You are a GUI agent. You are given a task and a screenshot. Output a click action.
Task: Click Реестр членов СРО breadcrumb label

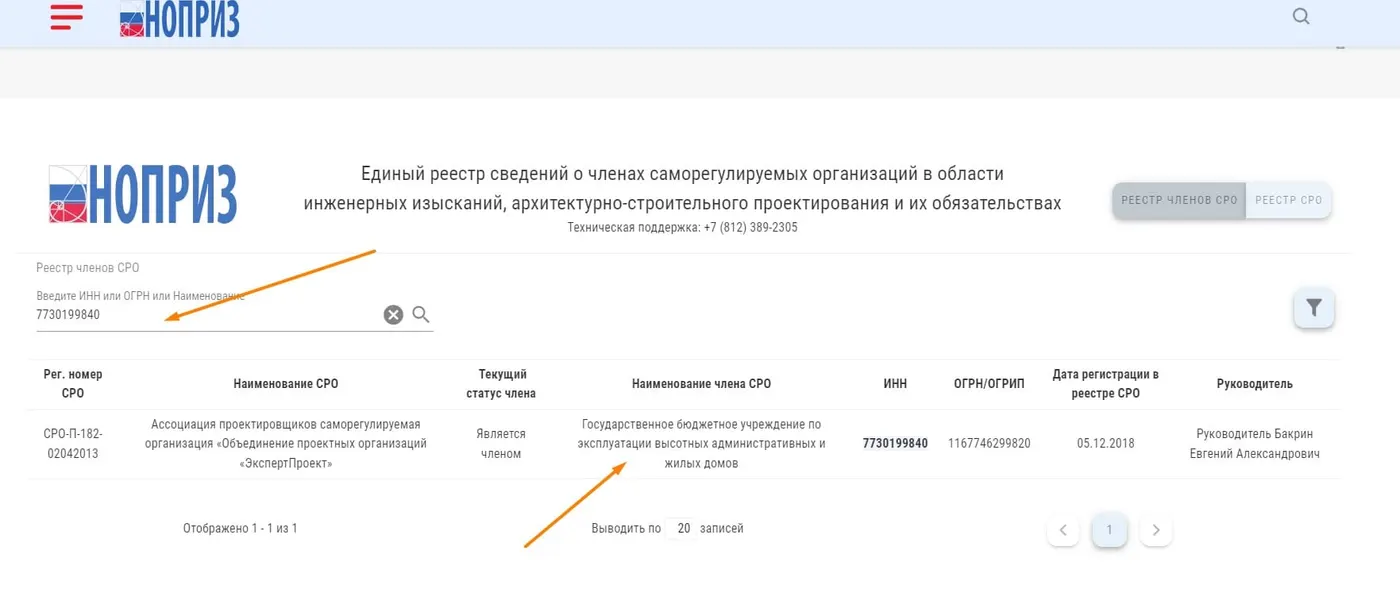[88, 268]
